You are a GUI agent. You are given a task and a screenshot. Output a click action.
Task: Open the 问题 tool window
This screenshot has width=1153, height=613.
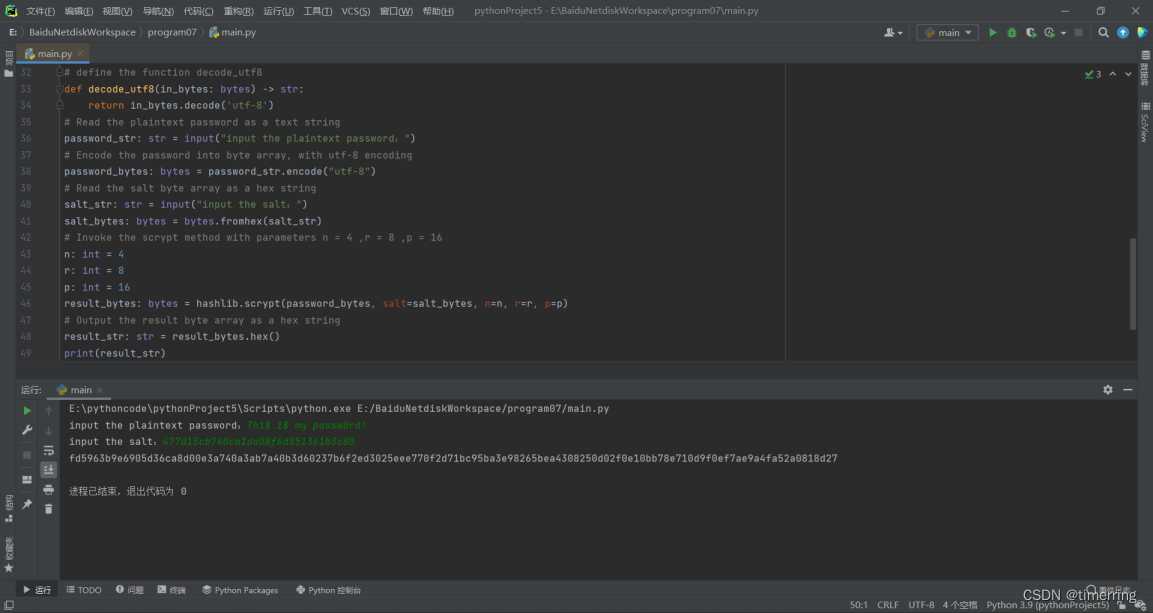point(129,589)
